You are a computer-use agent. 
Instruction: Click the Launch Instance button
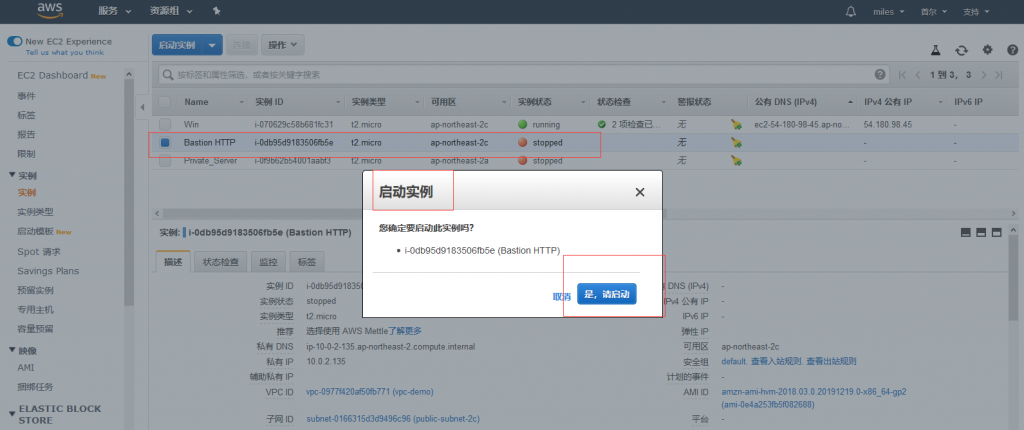[177, 45]
